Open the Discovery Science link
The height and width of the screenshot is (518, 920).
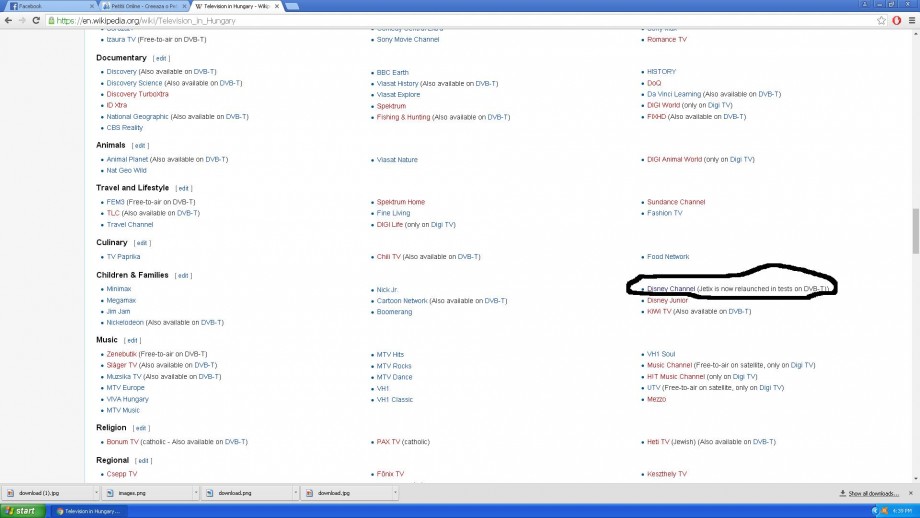click(x=134, y=83)
